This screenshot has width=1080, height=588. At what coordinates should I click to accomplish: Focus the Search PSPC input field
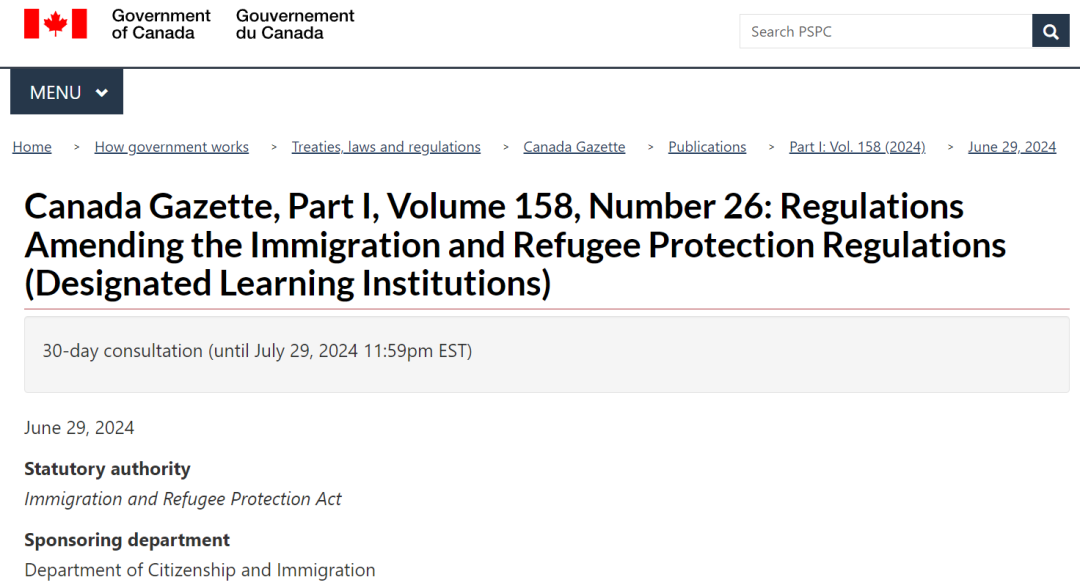click(886, 31)
